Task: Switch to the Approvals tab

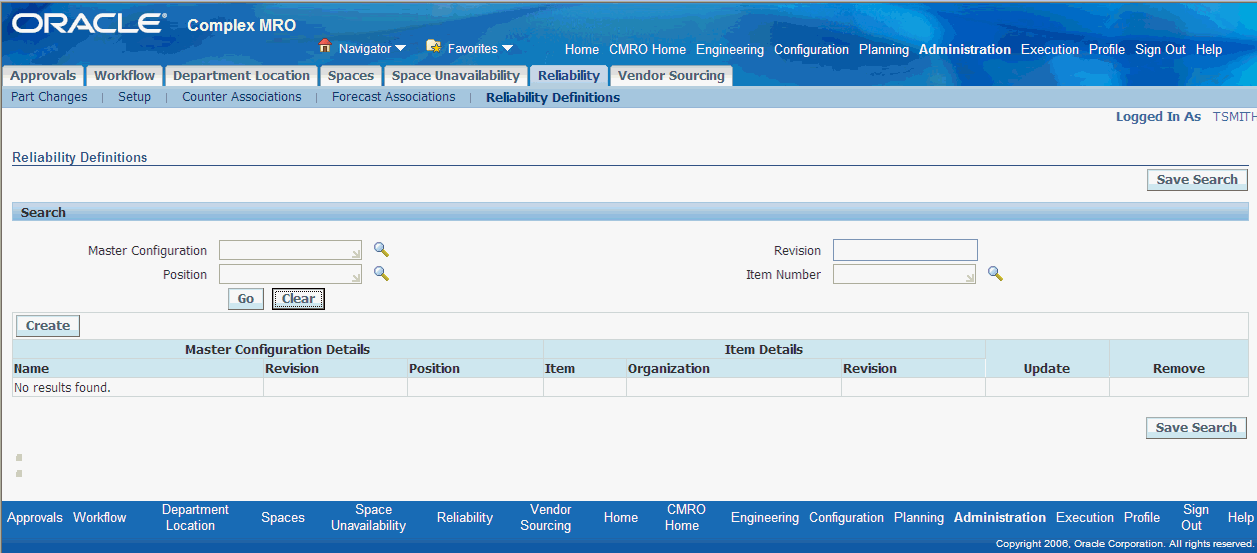Action: [x=43, y=76]
